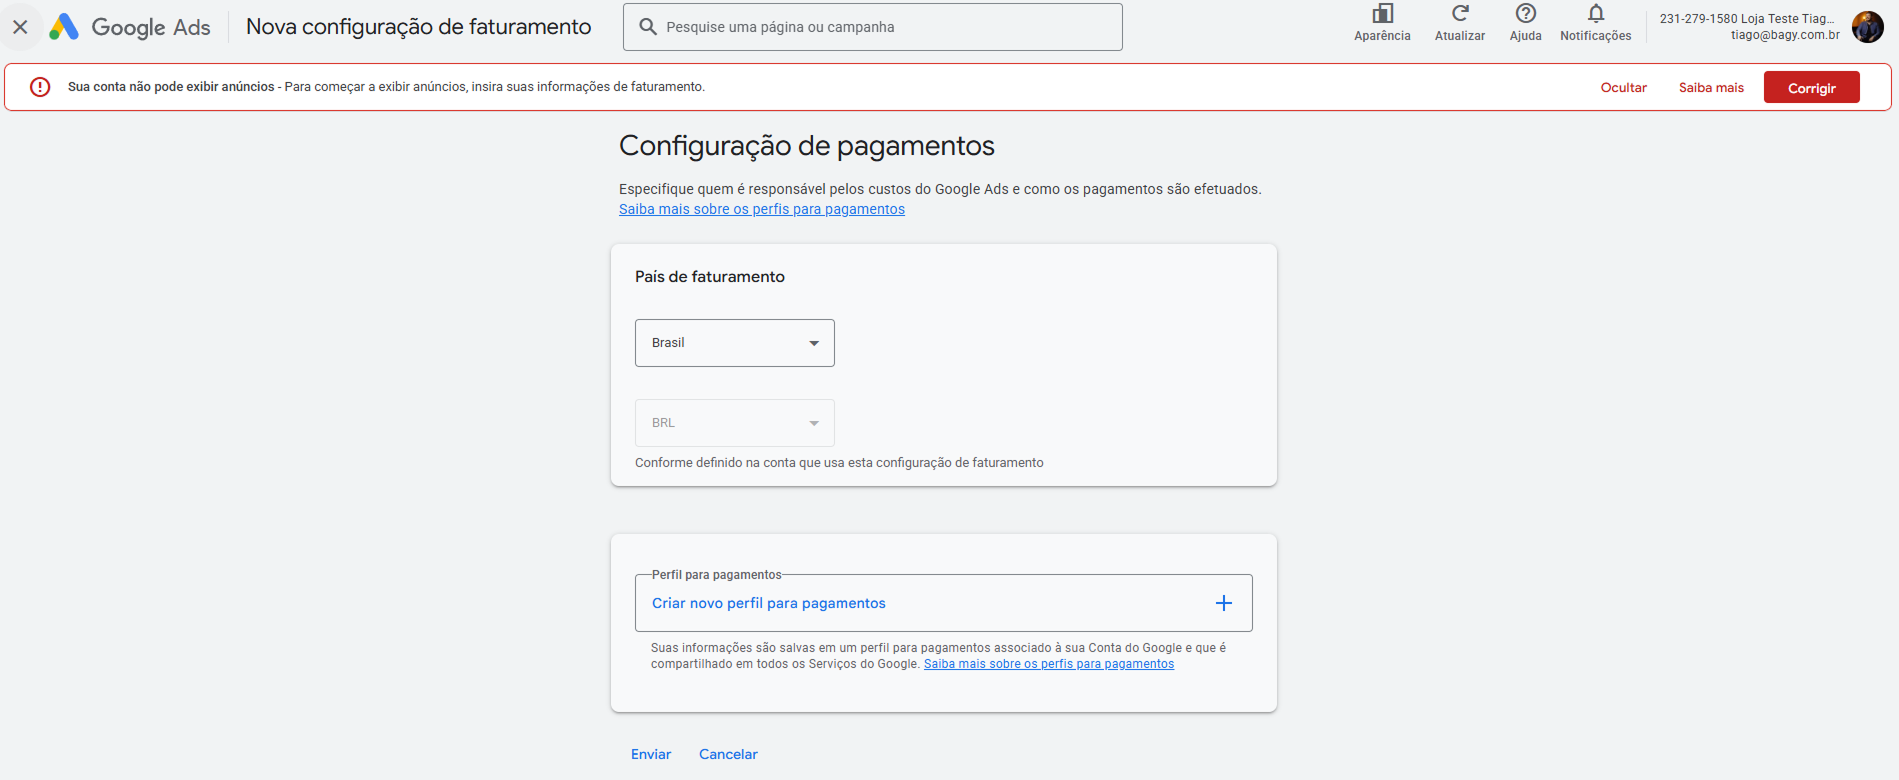The image size is (1899, 780).
Task: Click the Enviar button
Action: 651,754
